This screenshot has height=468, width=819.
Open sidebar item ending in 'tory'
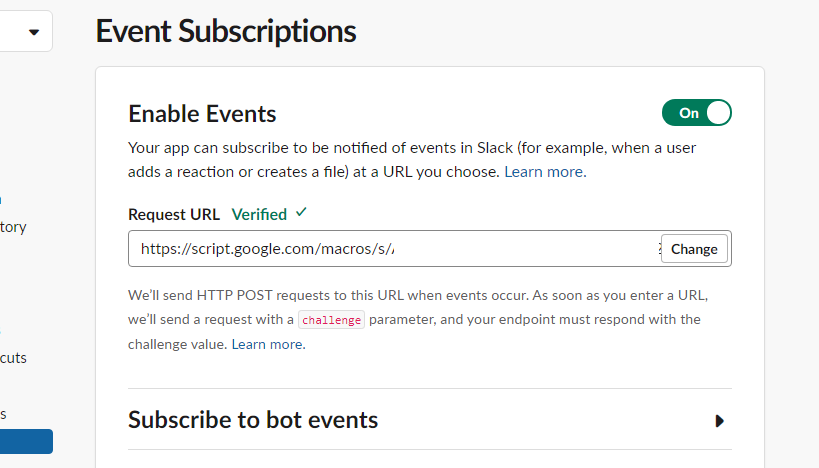13,227
